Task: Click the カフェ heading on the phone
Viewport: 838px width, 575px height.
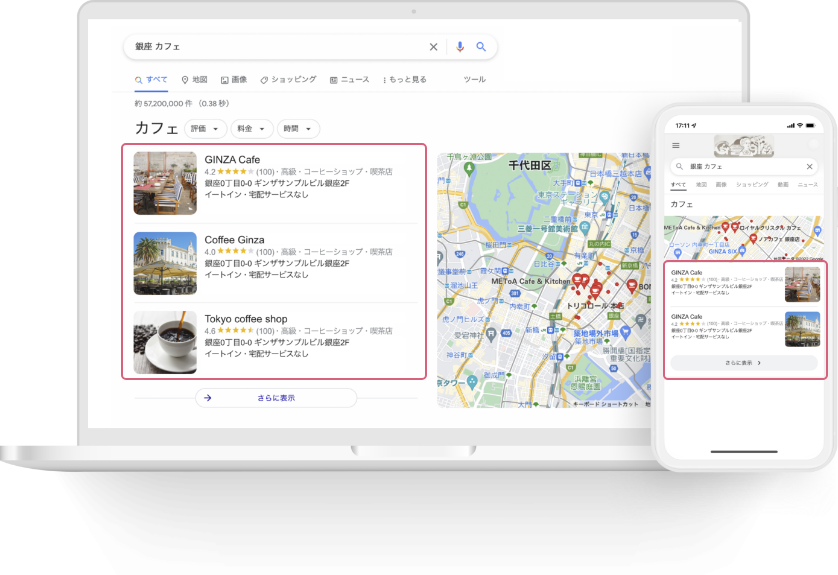Action: (x=681, y=204)
